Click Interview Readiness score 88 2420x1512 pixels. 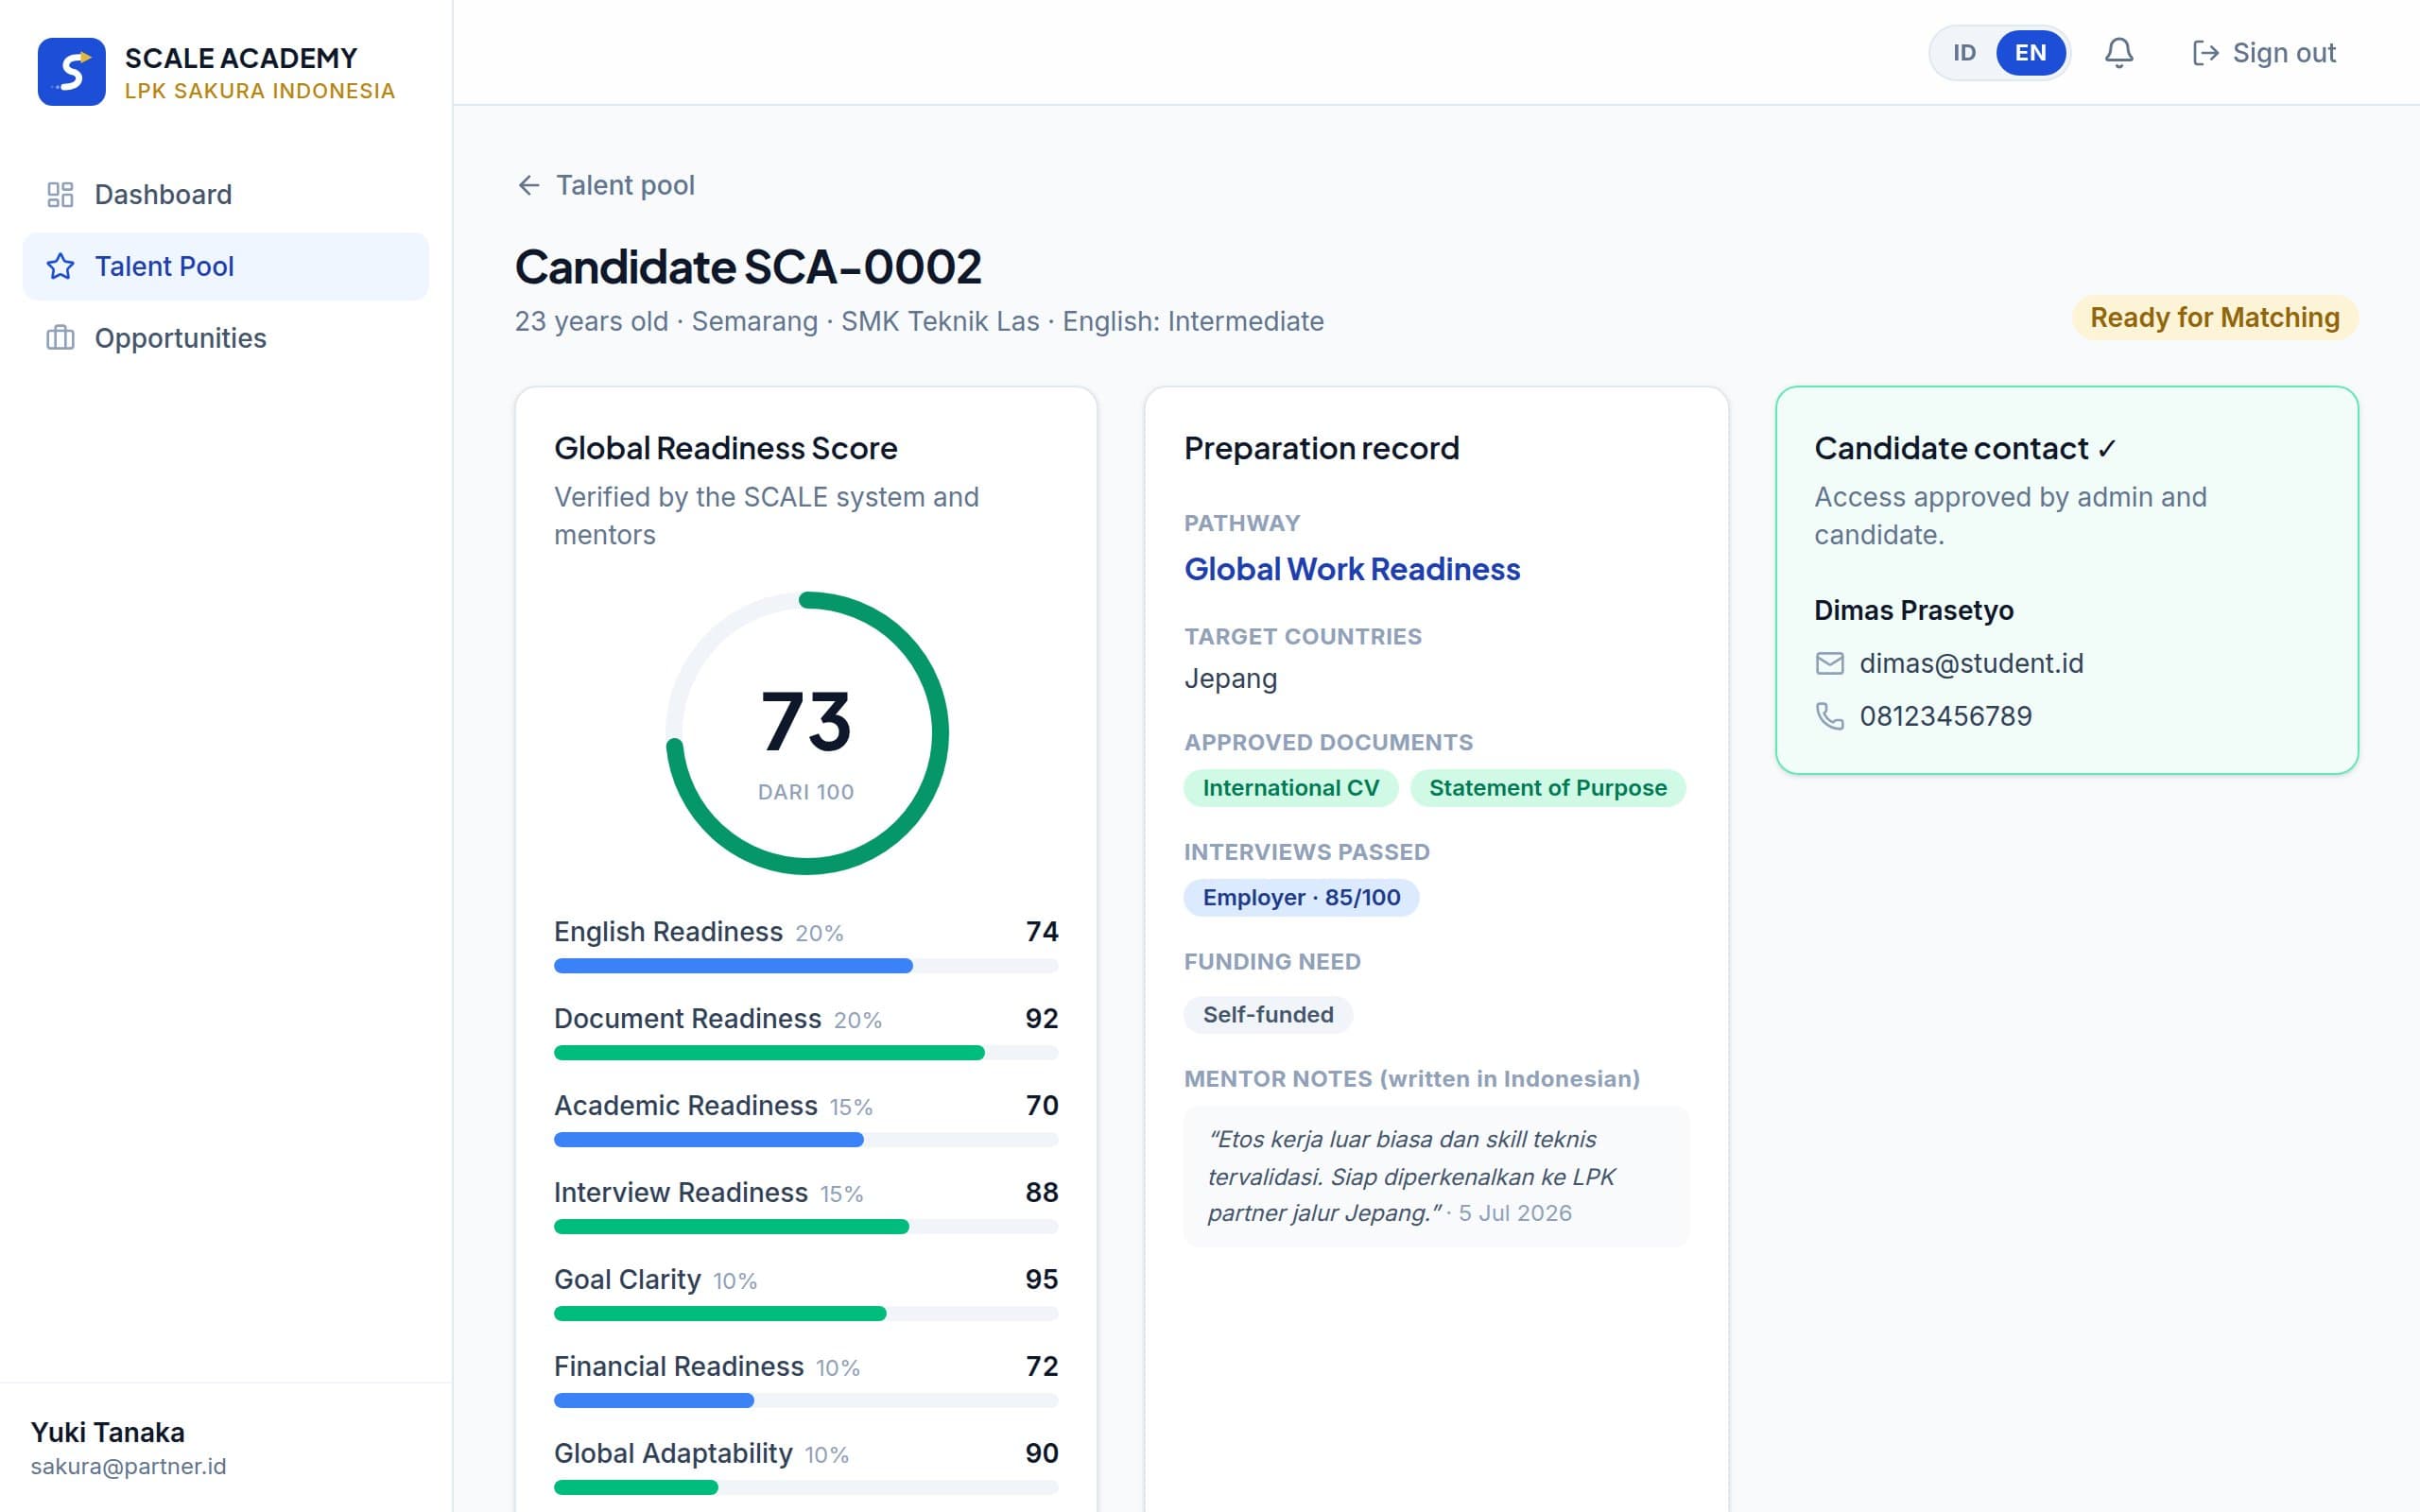coord(1042,1193)
